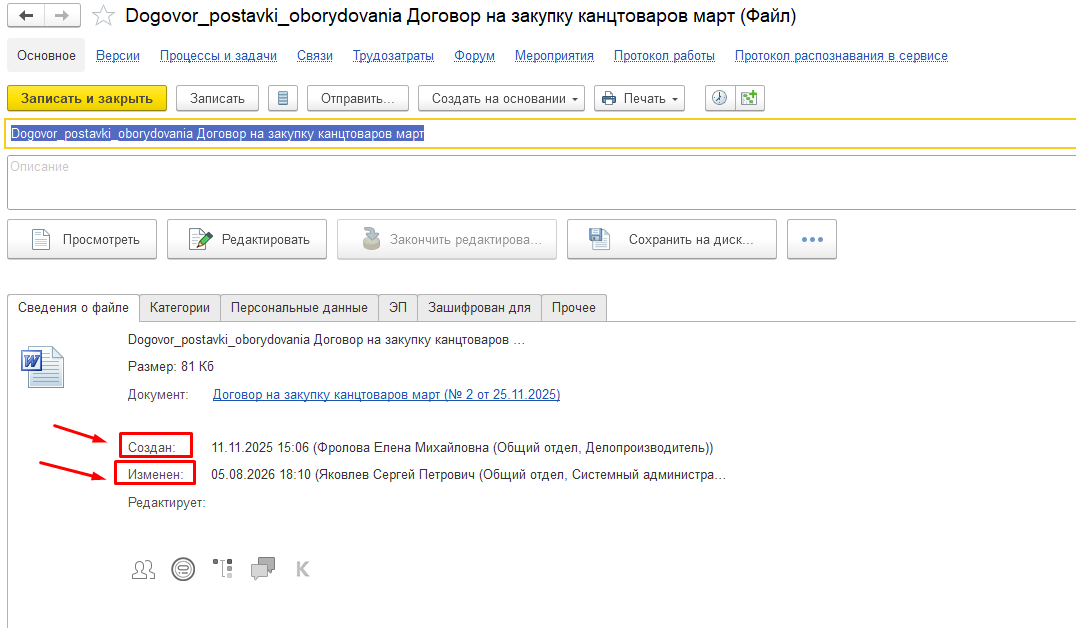Image resolution: width=1076 pixels, height=628 pixels.
Task: Click the three-dots more actions button
Action: pyautogui.click(x=812, y=240)
